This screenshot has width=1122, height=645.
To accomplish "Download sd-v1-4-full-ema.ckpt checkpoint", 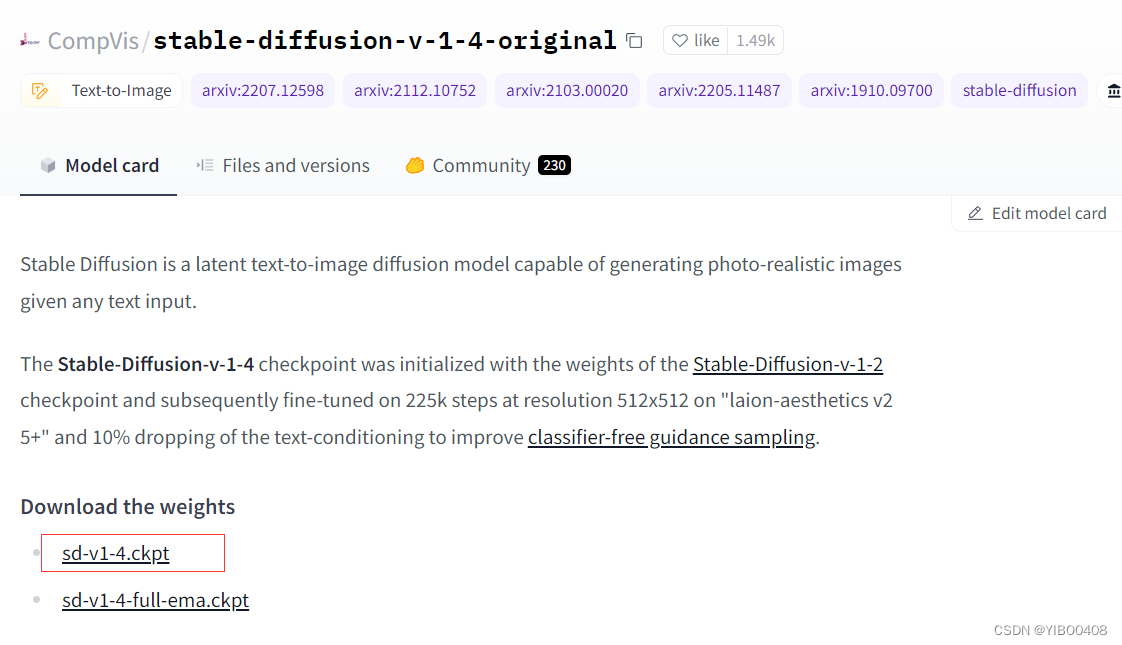I will point(155,600).
